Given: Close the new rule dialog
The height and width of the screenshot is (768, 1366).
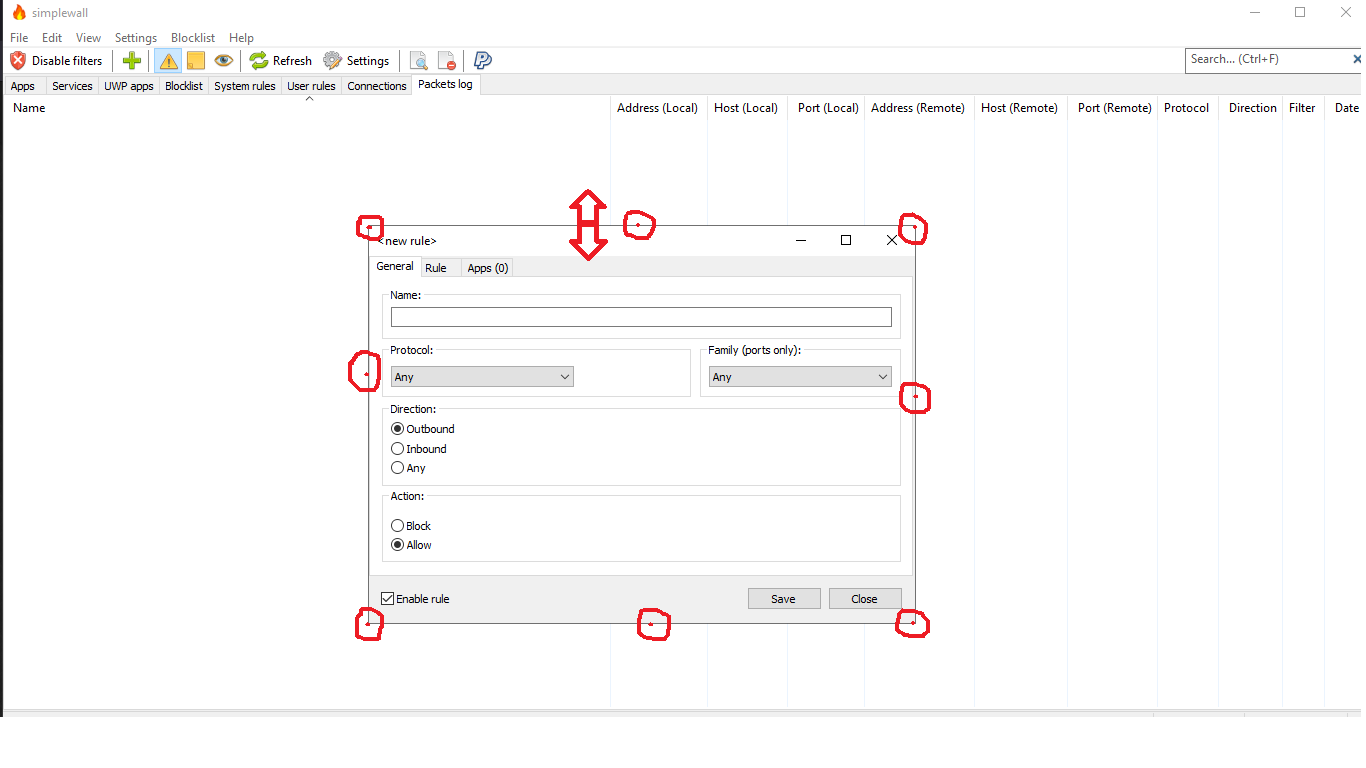Looking at the screenshot, I should tap(864, 598).
